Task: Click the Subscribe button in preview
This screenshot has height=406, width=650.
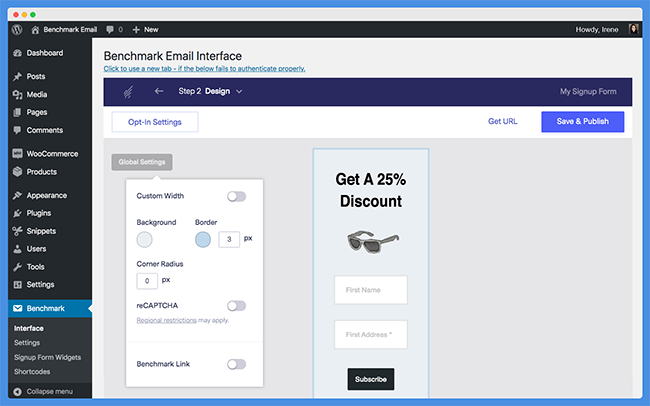Action: click(x=371, y=379)
